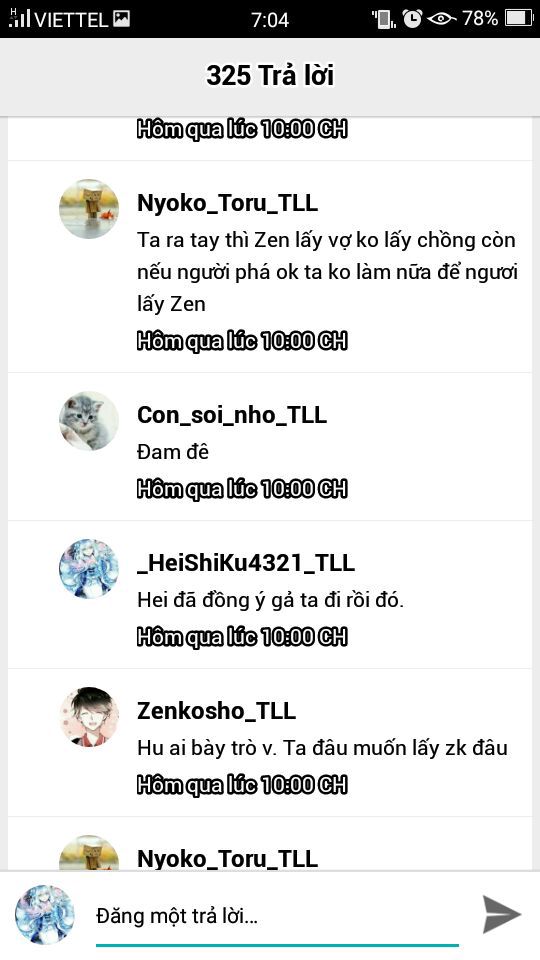The height and width of the screenshot is (960, 540).
Task: Tap the phone vibrate status icon
Action: 384,19
